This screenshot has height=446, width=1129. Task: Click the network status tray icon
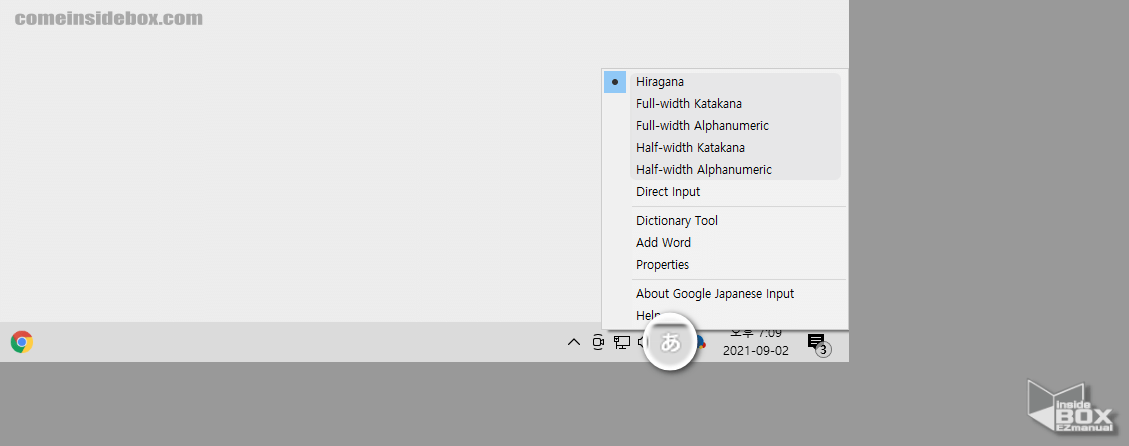tap(622, 342)
